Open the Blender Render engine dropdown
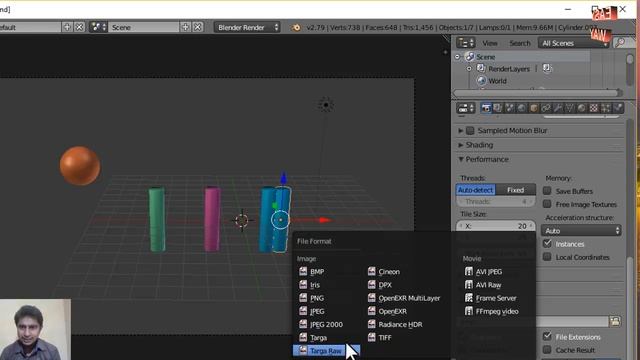640x360 pixels. pos(247,27)
